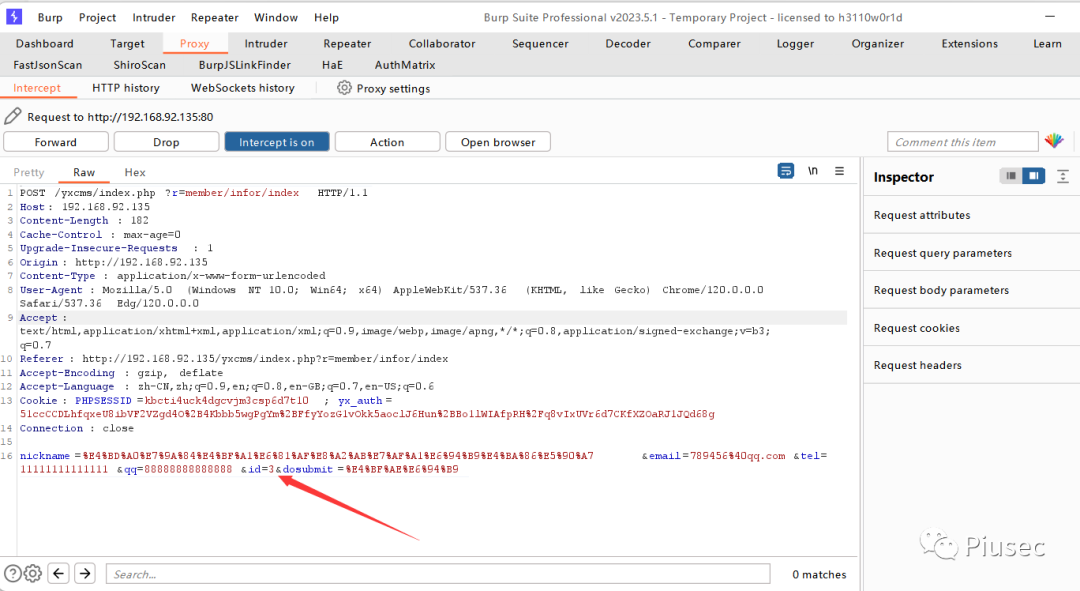Switch editor to Pretty view
The height and width of the screenshot is (591, 1080).
(28, 172)
